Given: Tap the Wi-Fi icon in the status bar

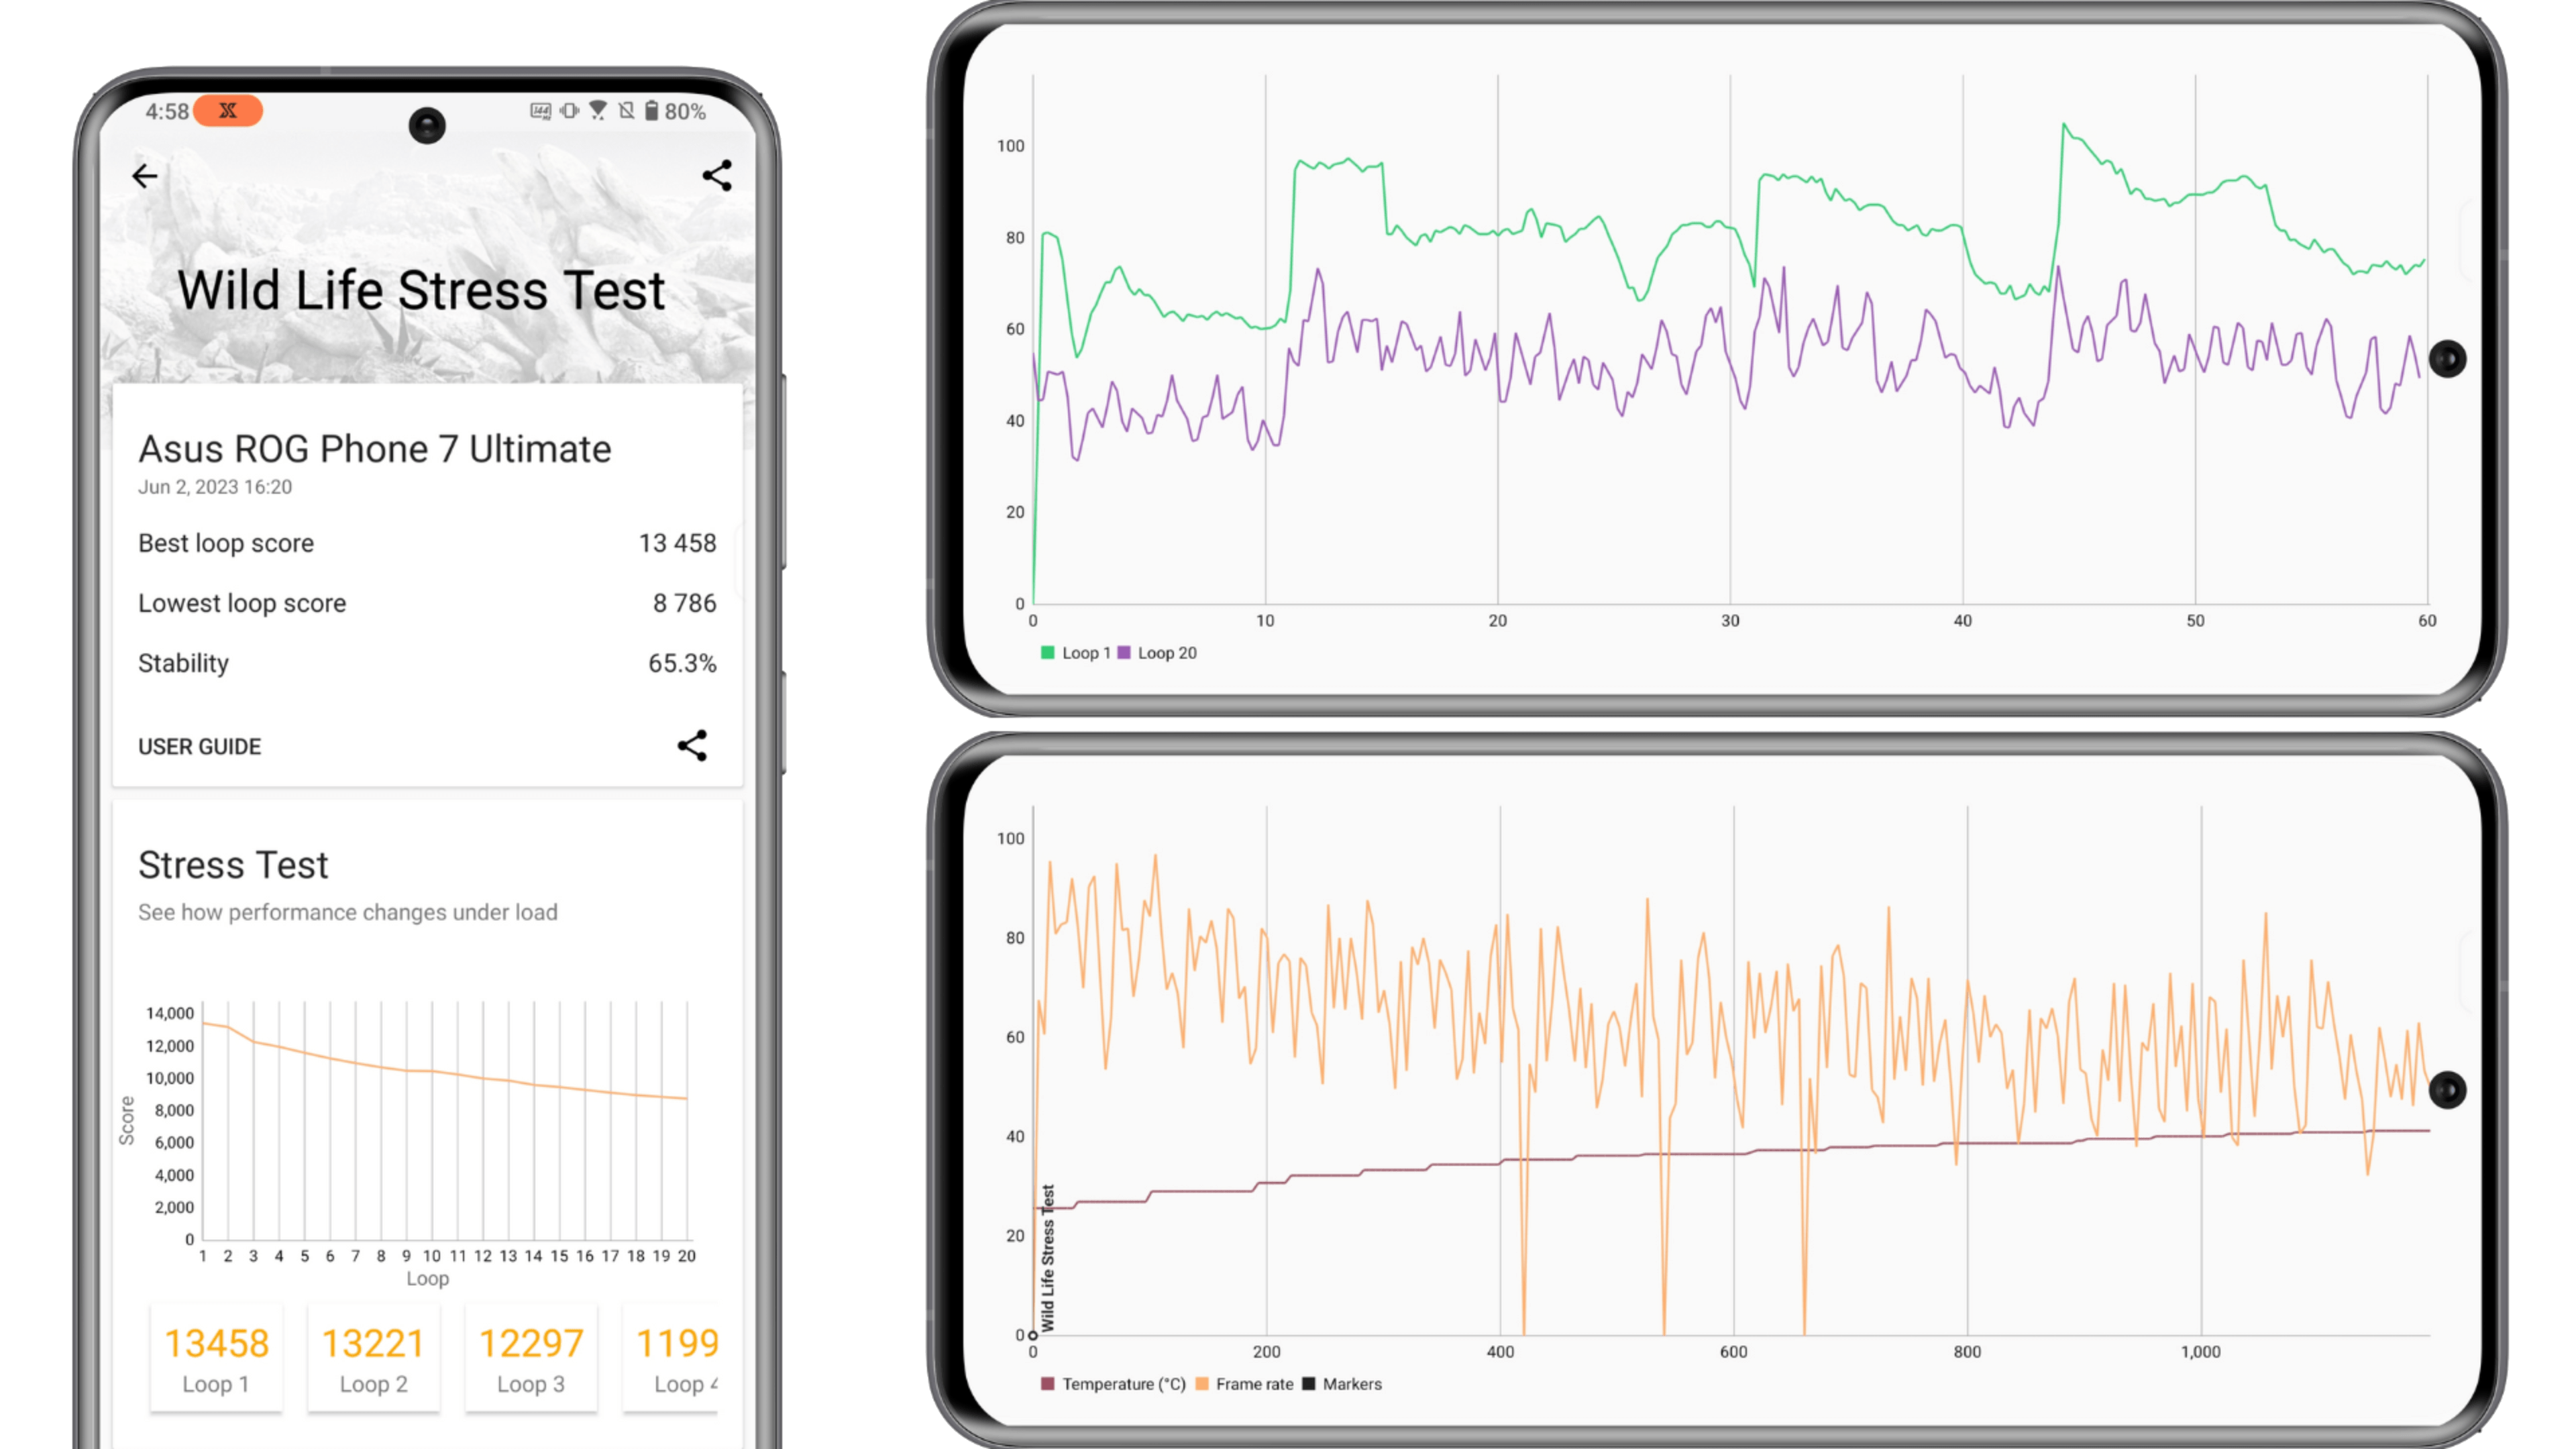Looking at the screenshot, I should (x=598, y=111).
